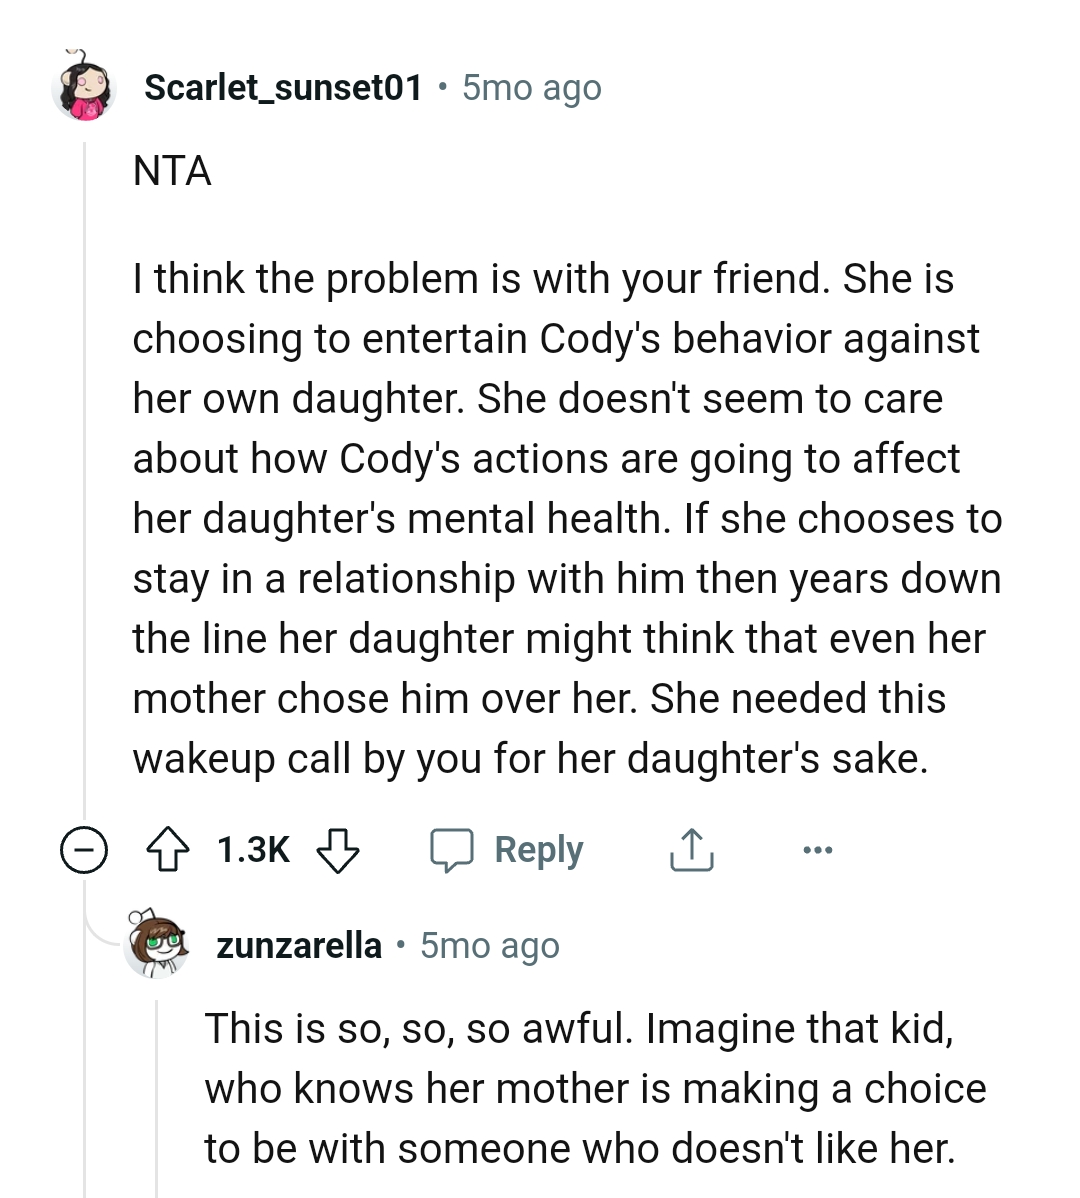Click the Reply speech-bubble icon
This screenshot has height=1198, width=1080.
452,849
